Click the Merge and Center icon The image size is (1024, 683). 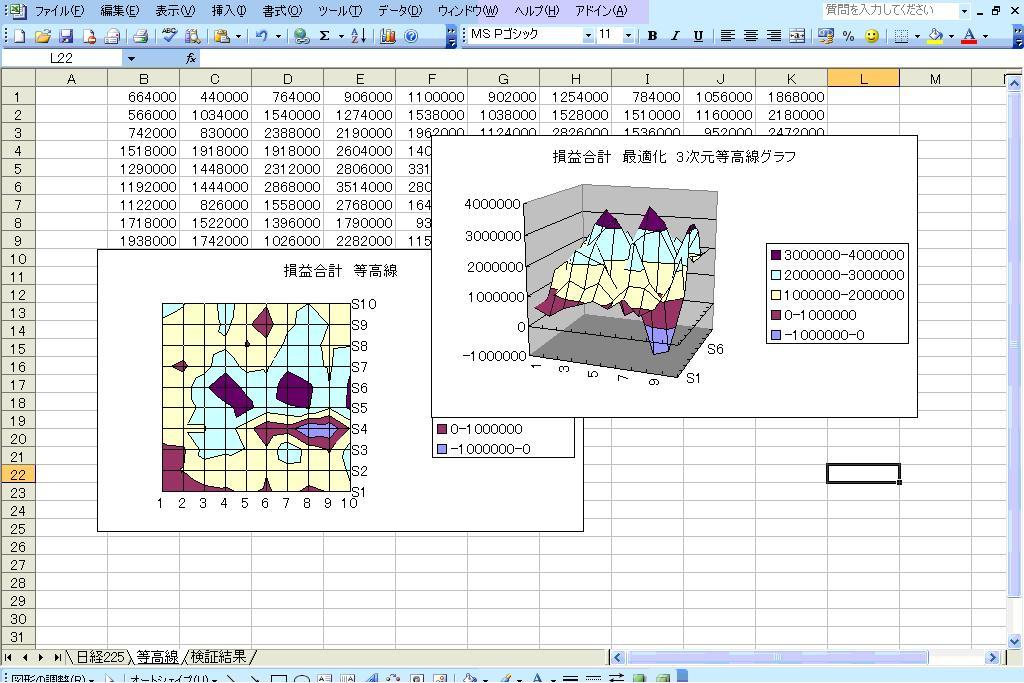click(x=797, y=36)
